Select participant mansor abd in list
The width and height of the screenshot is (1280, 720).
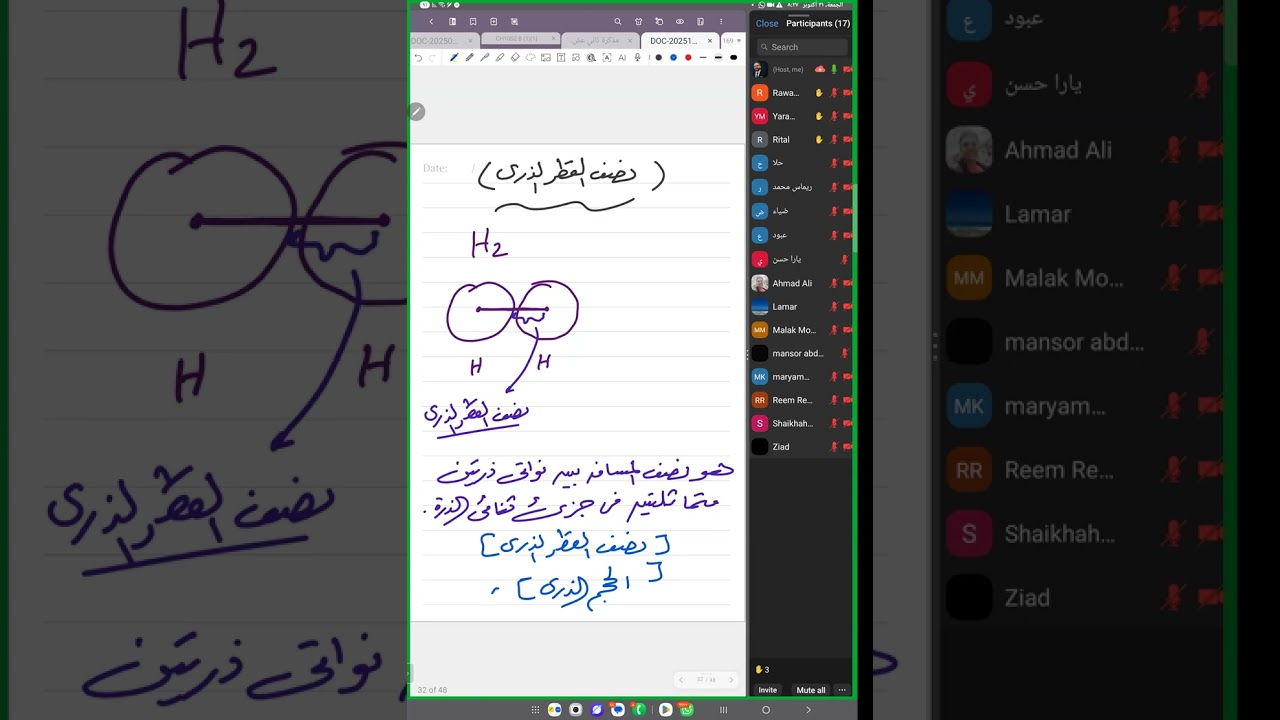802,353
